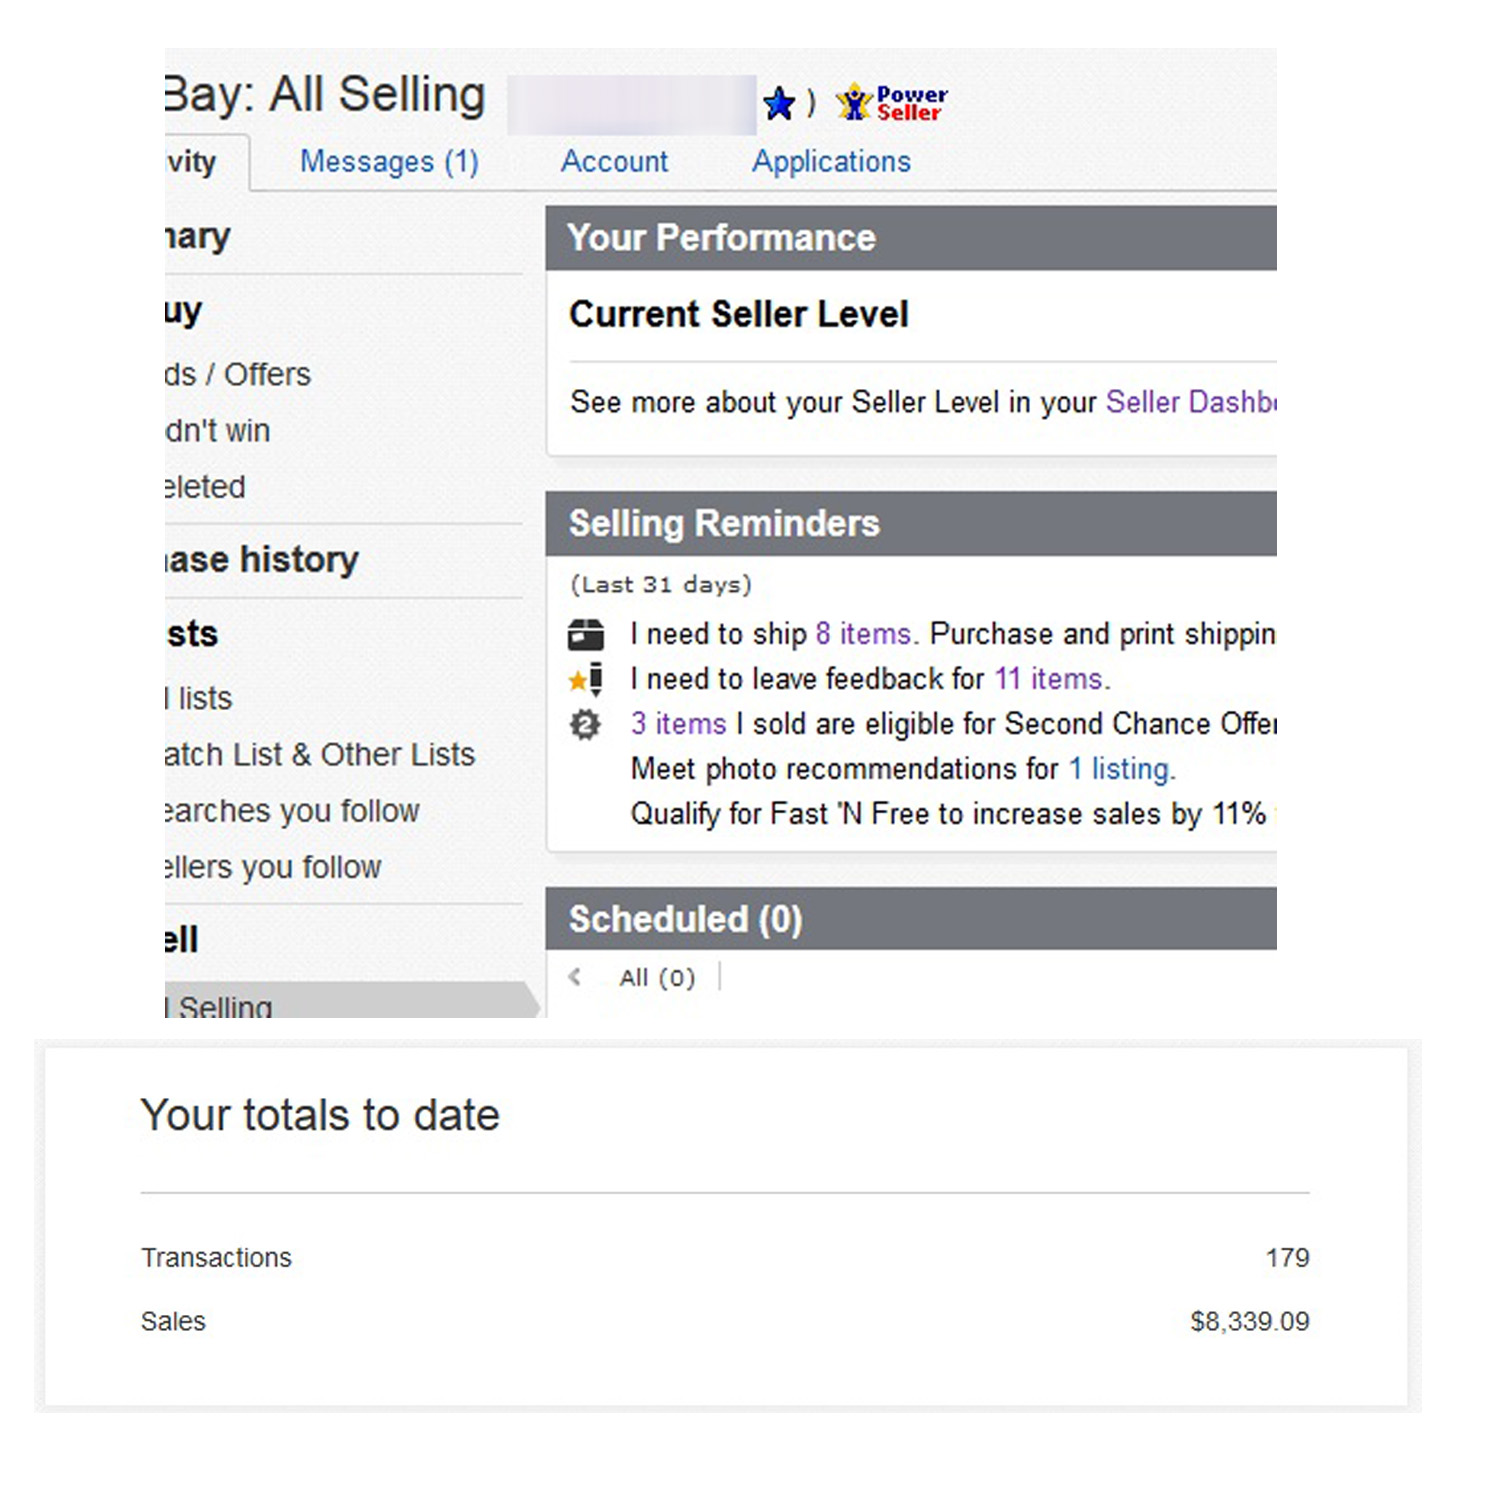Open the 1 listing photo recommendation
Viewport: 1500px width, 1500px height.
pos(1119,769)
